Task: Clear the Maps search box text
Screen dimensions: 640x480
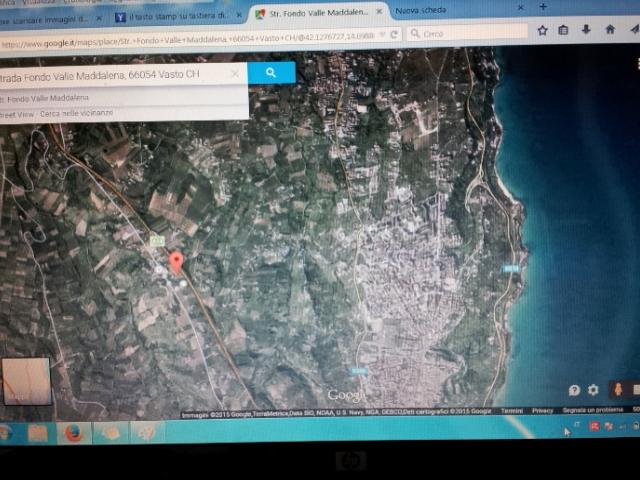Action: [235, 73]
